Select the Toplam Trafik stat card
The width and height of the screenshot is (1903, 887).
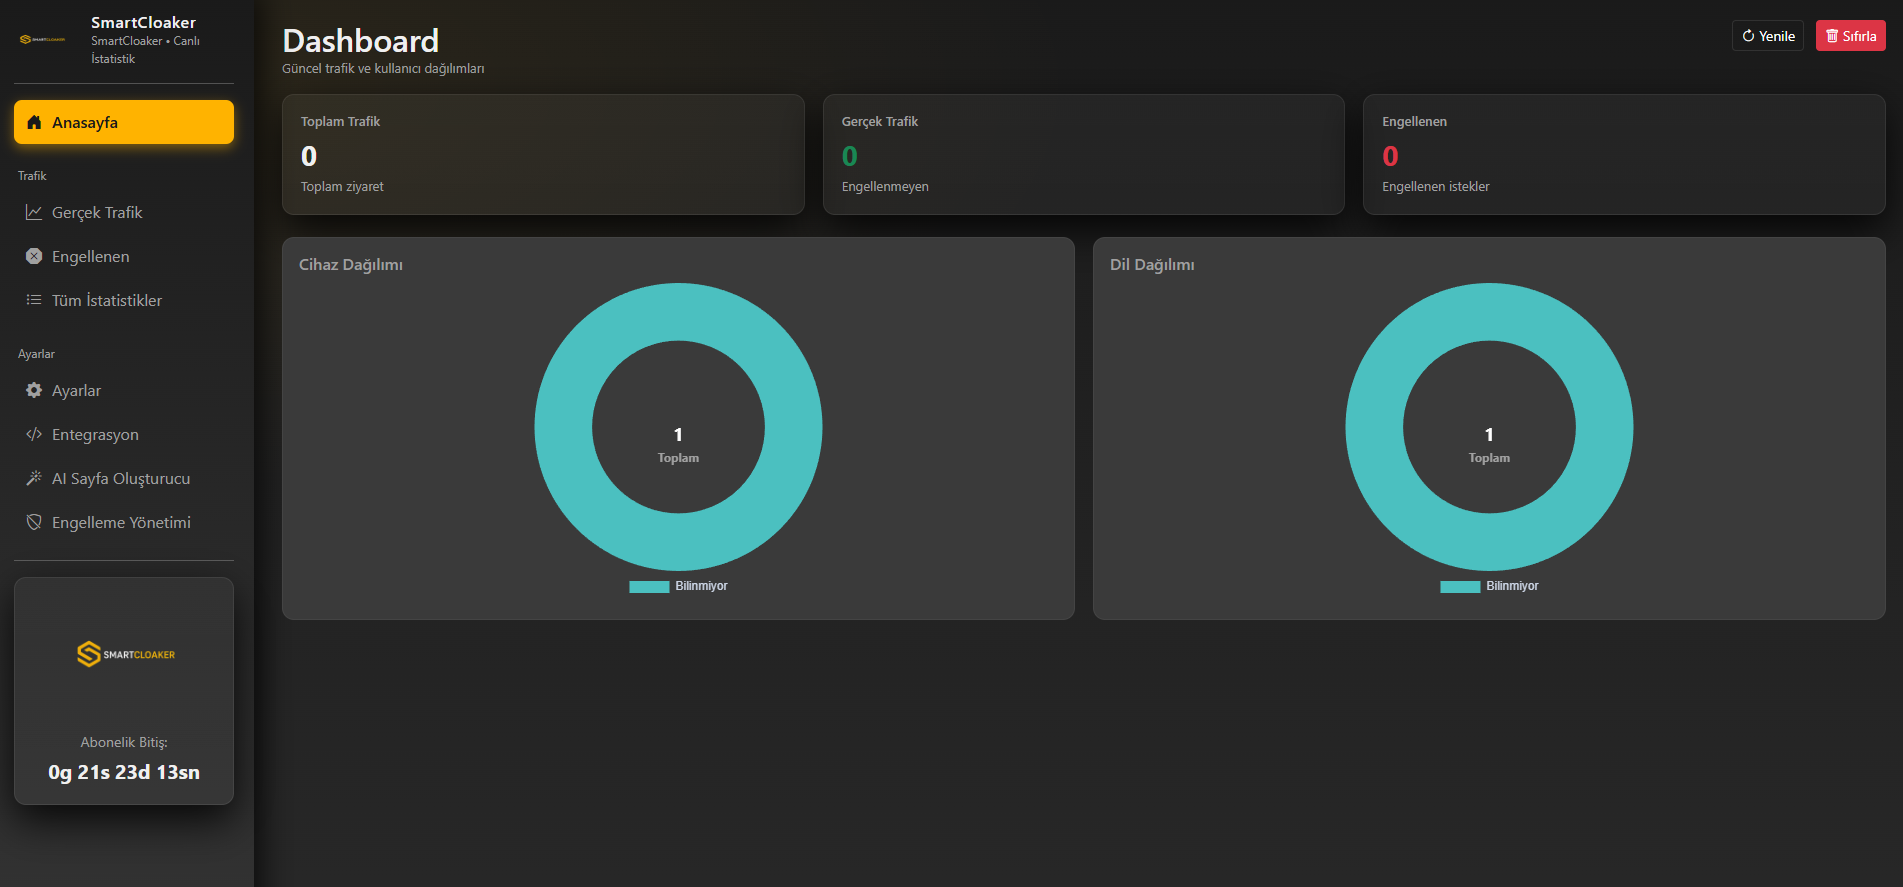pyautogui.click(x=543, y=154)
